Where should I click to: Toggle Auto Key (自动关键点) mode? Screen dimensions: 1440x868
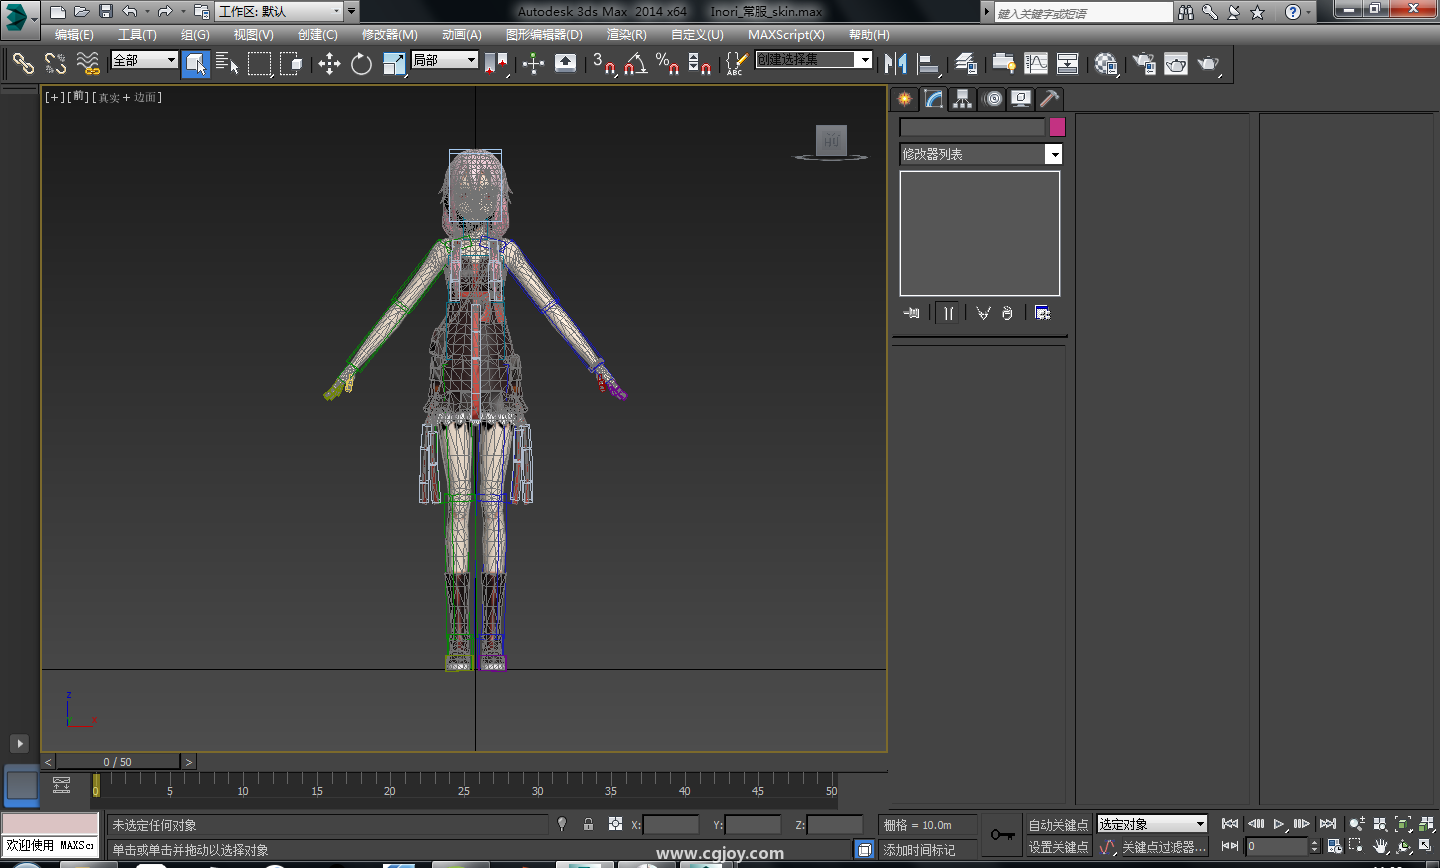(1058, 825)
